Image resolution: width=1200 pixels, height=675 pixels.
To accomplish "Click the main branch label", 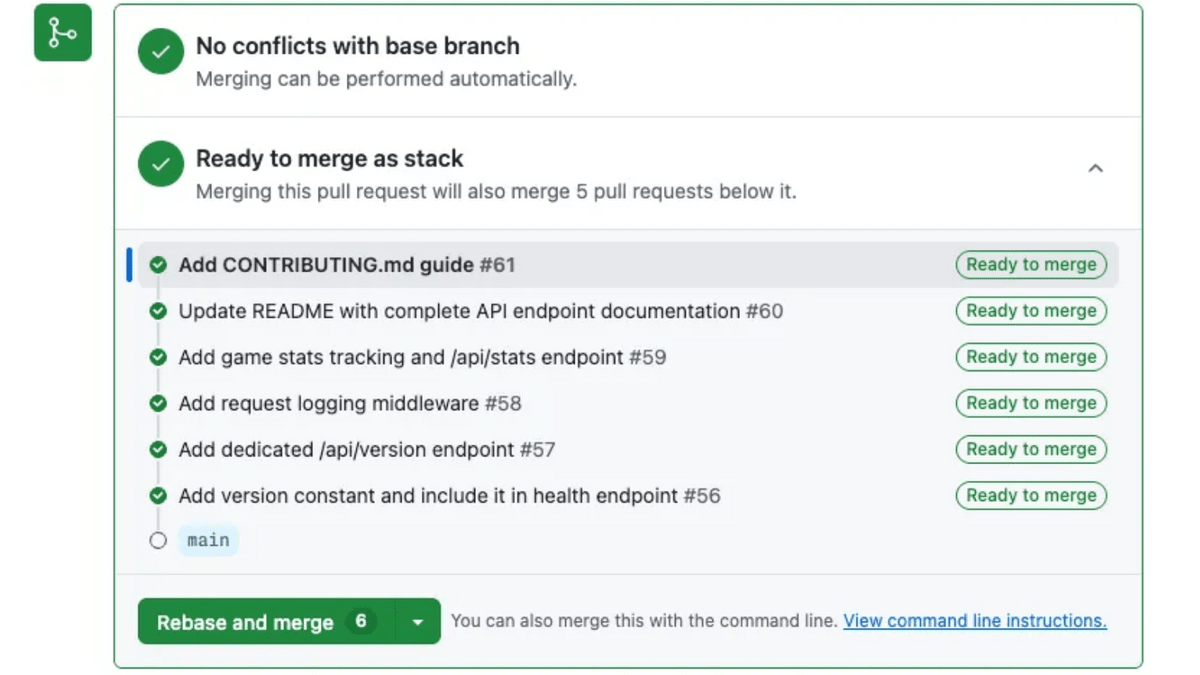I will (x=208, y=541).
